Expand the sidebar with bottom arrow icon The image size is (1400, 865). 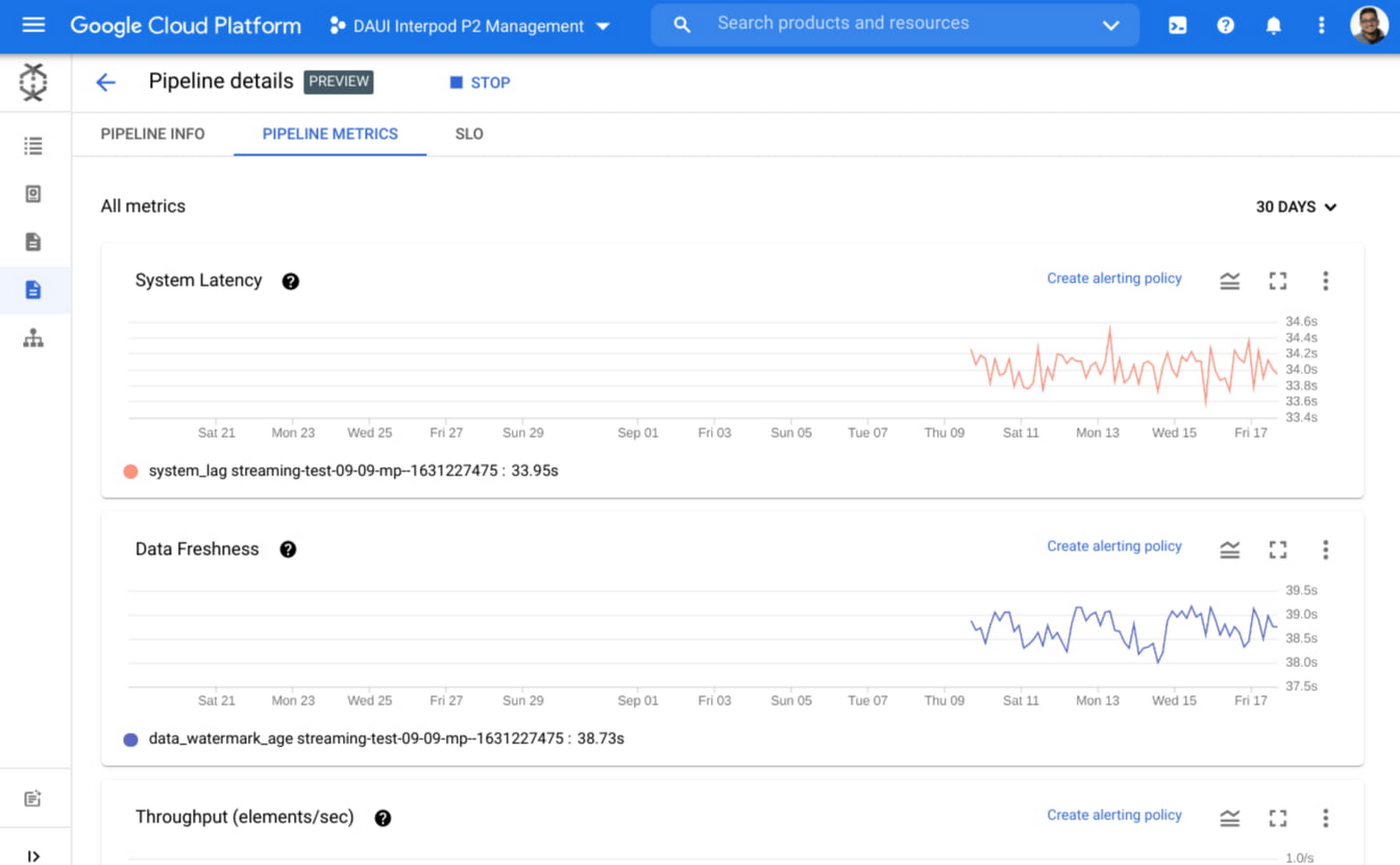click(x=33, y=855)
